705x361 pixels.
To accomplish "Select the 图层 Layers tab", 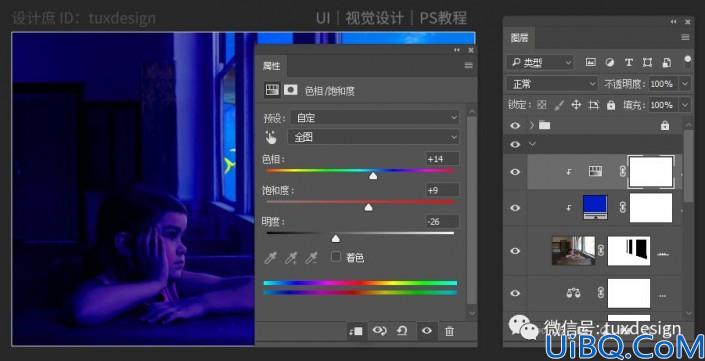I will click(519, 38).
